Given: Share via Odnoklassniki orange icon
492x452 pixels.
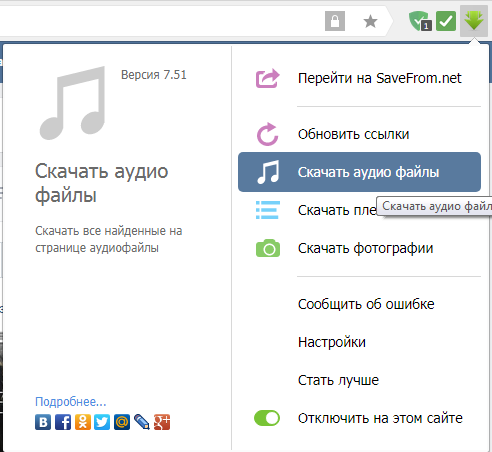Looking at the screenshot, I should click(x=83, y=422).
